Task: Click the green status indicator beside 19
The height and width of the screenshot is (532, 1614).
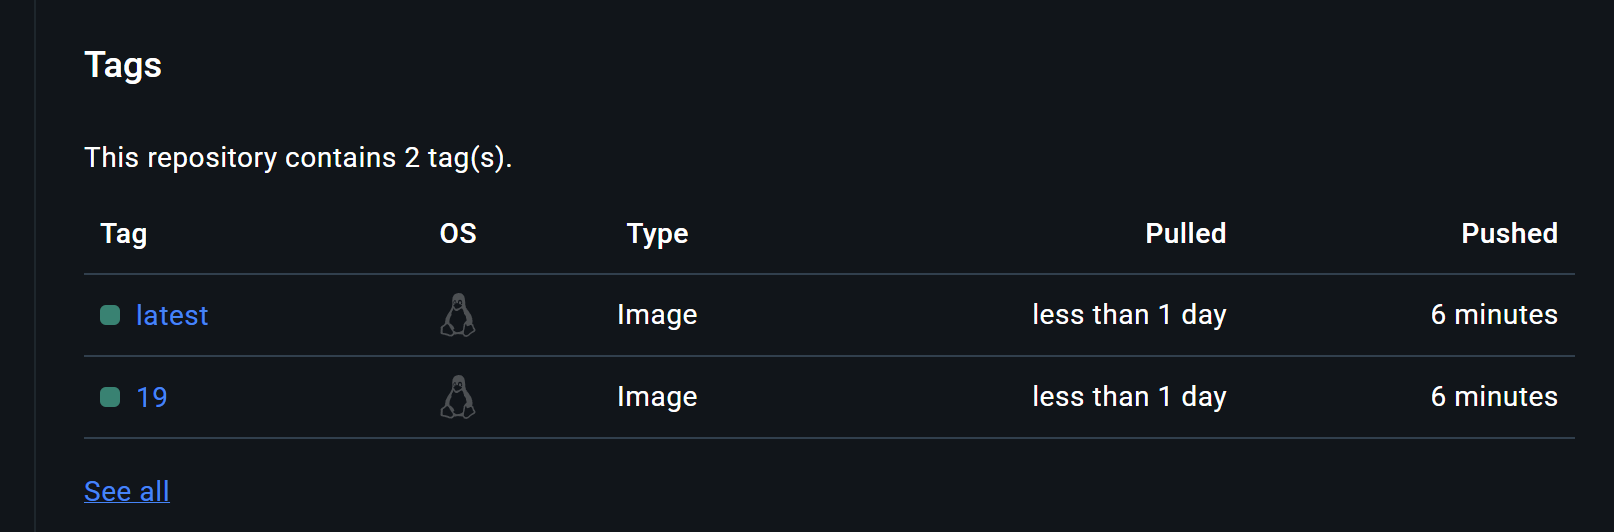Action: pyautogui.click(x=110, y=397)
